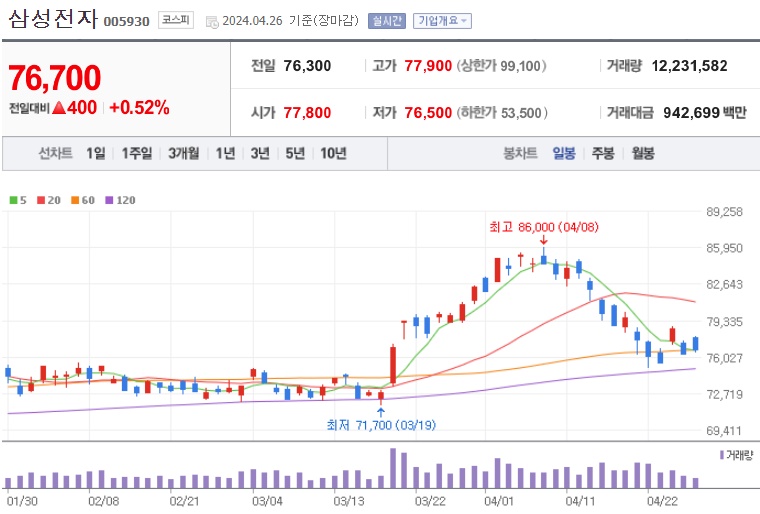Select the 1년 line chart tab
The width and height of the screenshot is (760, 514).
(x=225, y=154)
